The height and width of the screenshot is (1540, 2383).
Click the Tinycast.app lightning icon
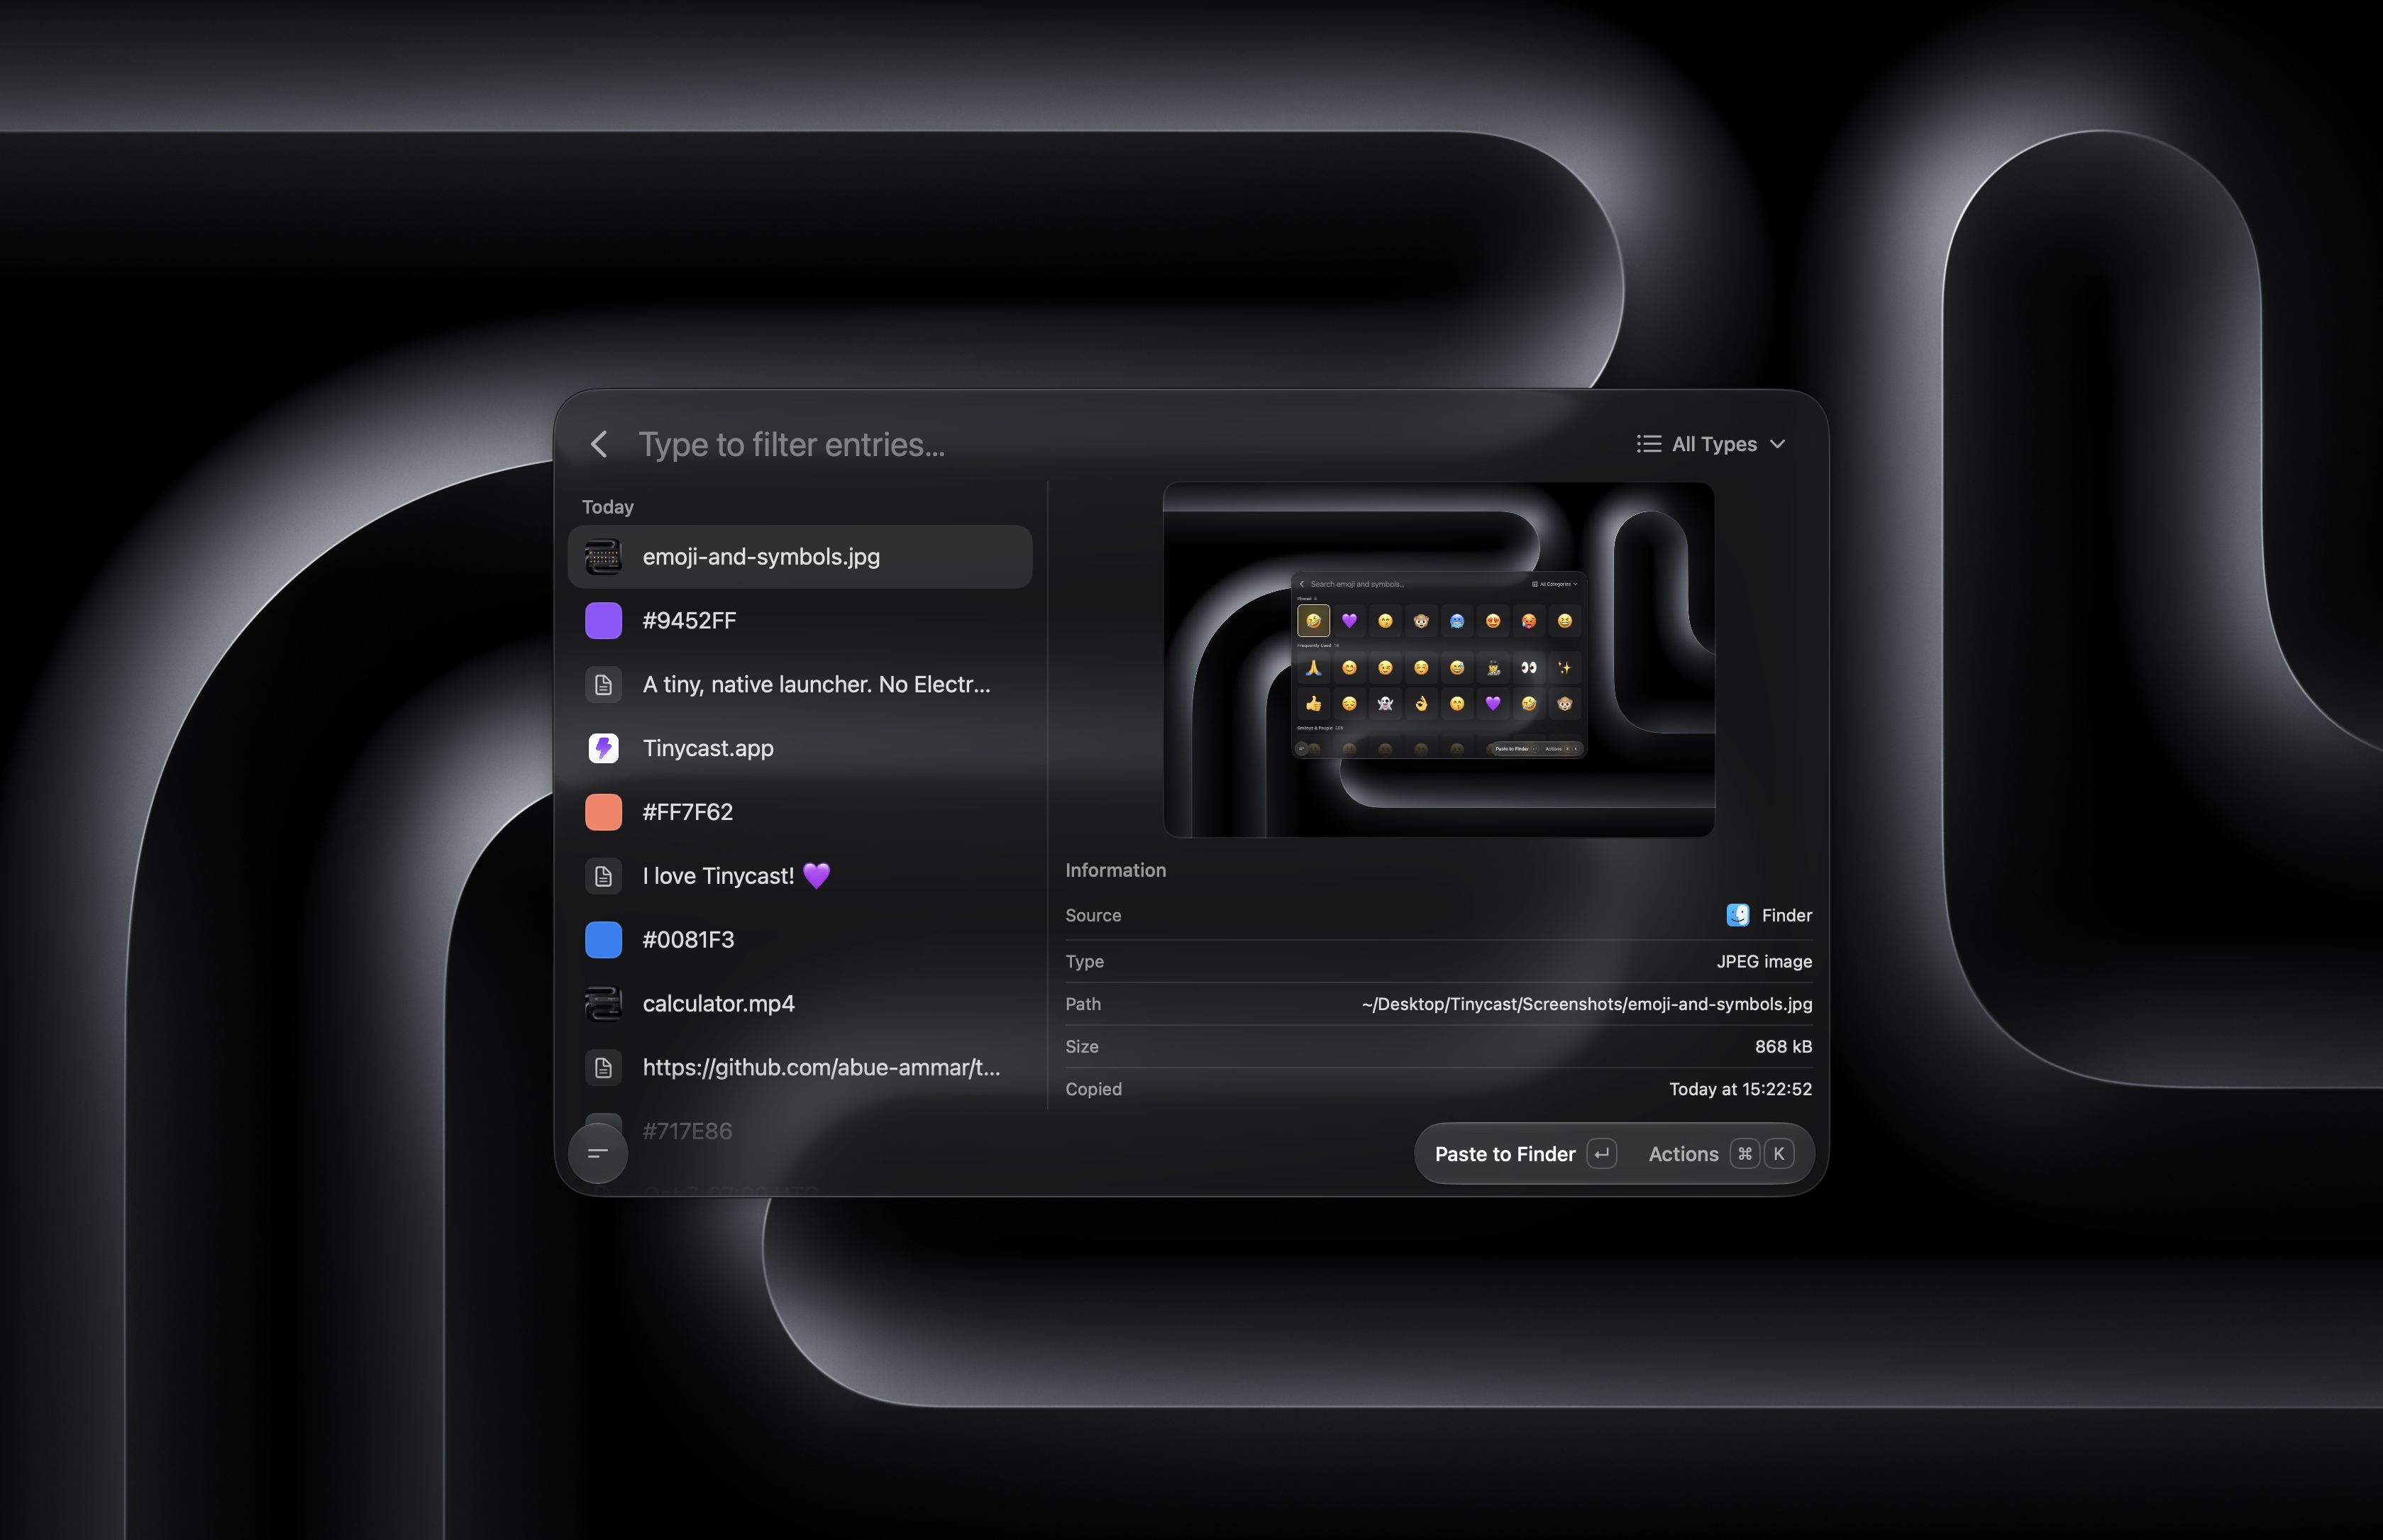tap(603, 749)
